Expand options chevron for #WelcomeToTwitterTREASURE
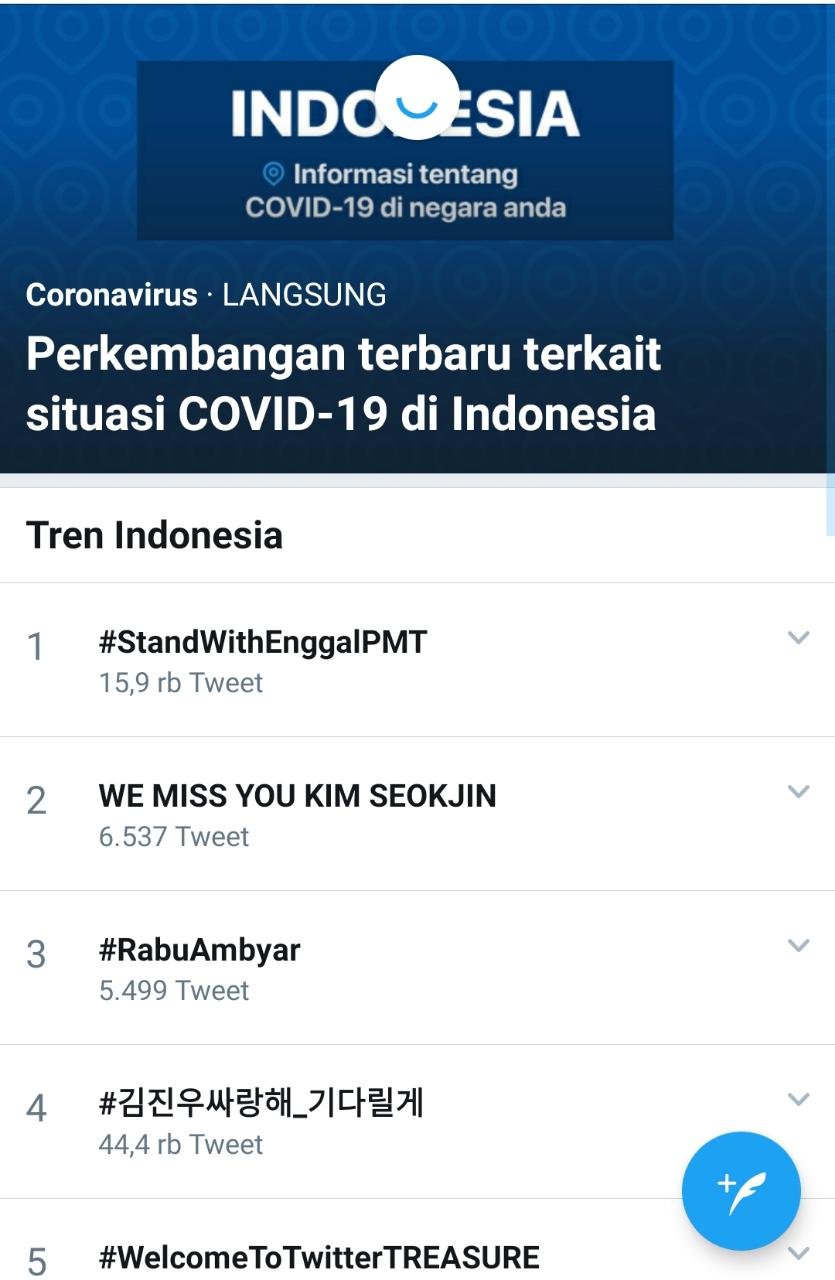835x1280 pixels. pyautogui.click(x=798, y=1252)
